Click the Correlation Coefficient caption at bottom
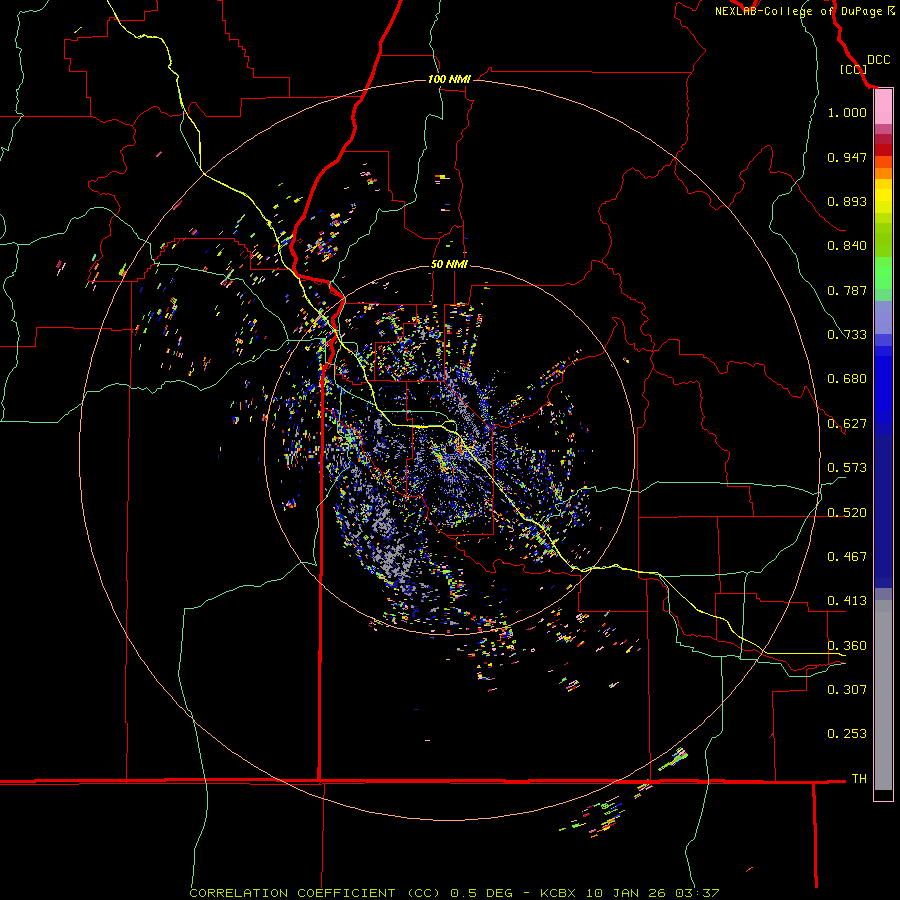 coord(454,893)
